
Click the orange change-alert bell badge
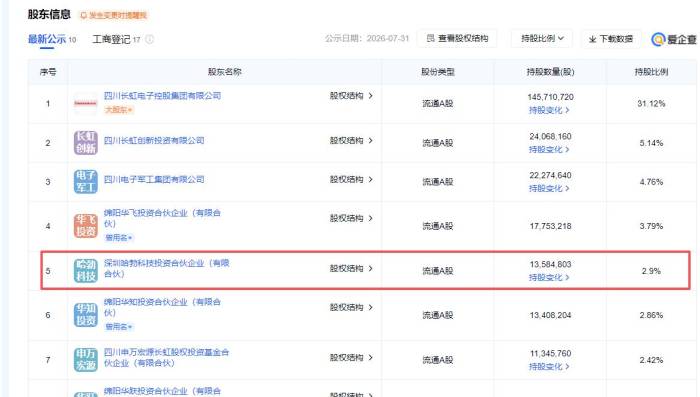tap(113, 15)
